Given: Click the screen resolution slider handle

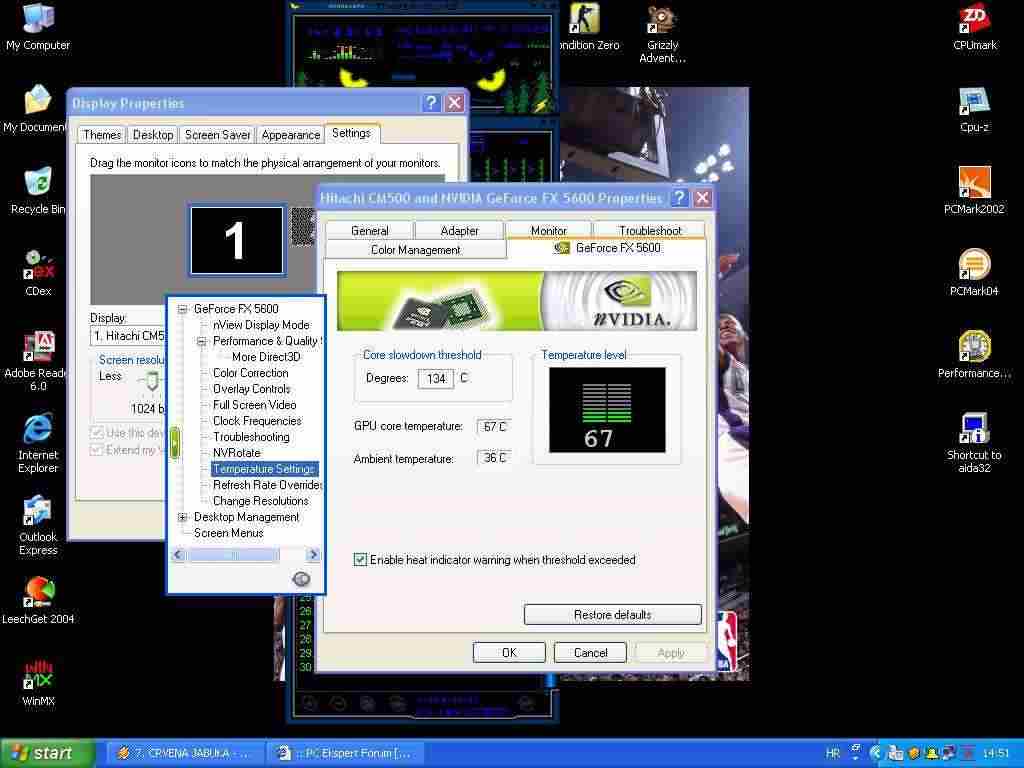Looking at the screenshot, I should (x=152, y=380).
